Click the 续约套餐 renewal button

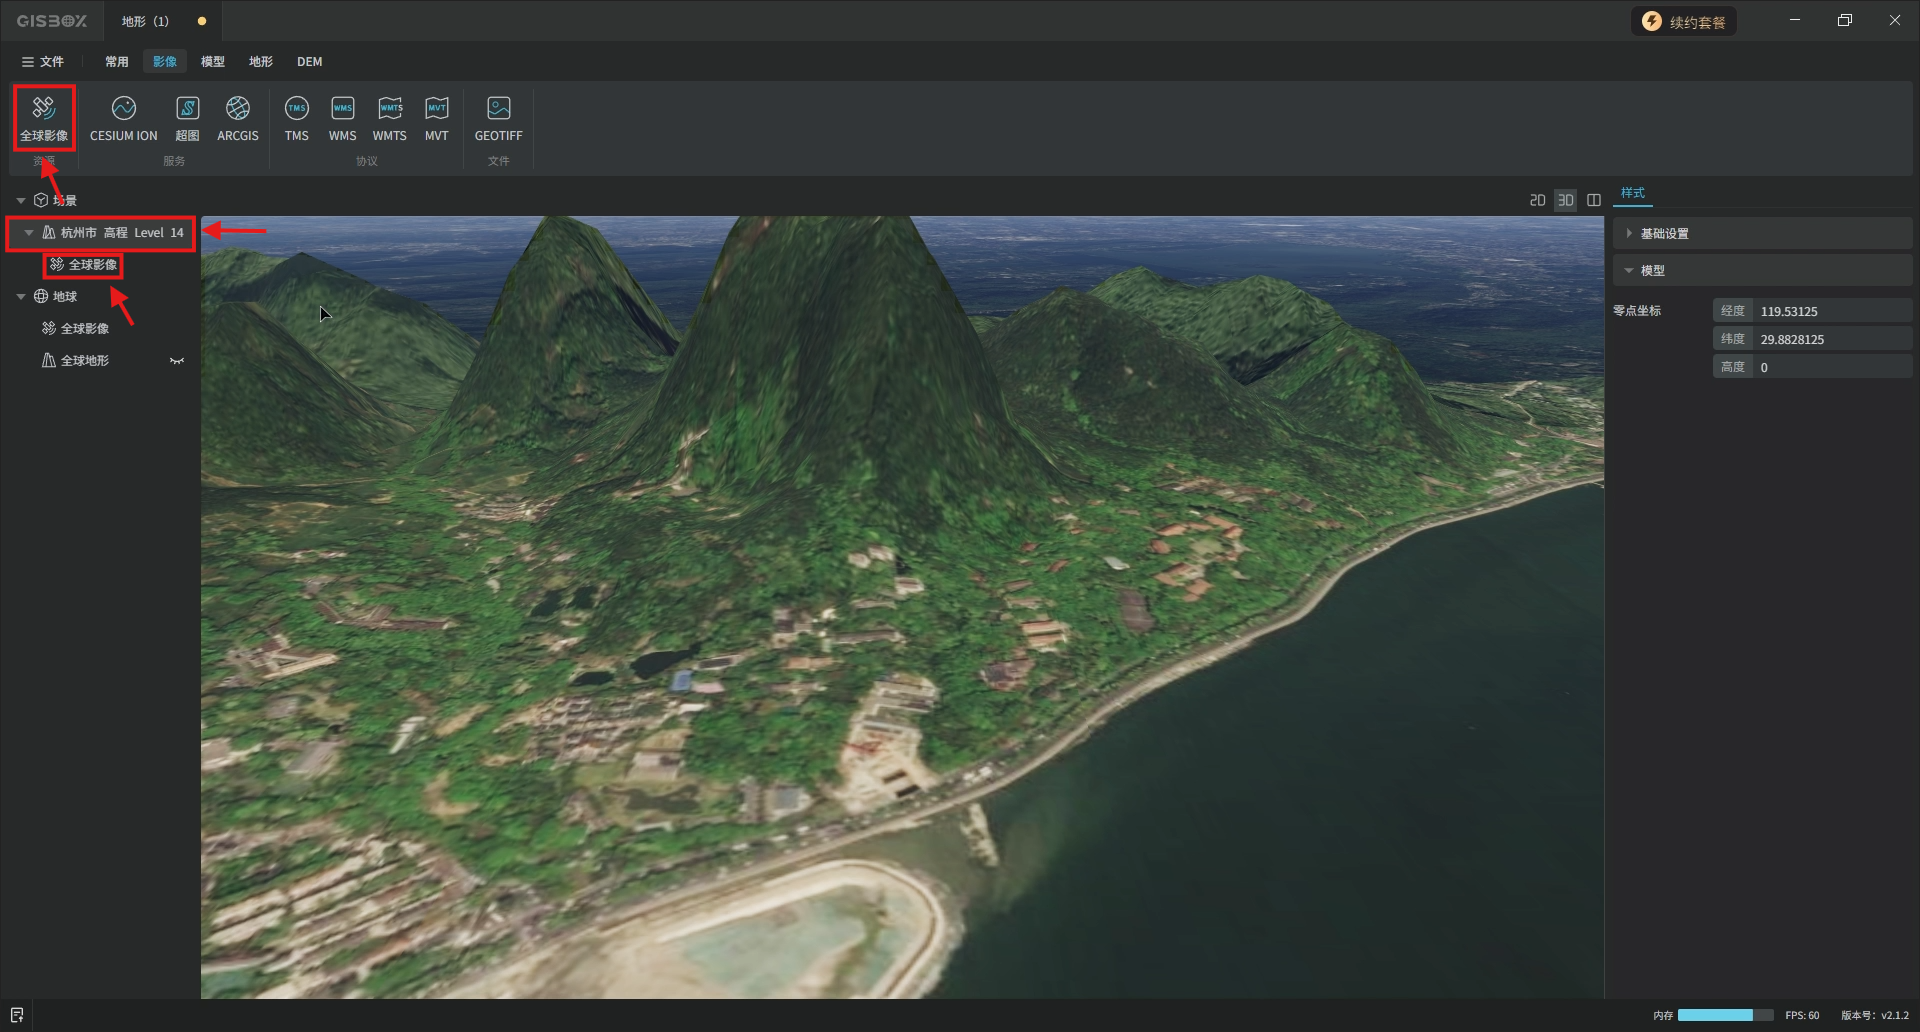pos(1684,22)
